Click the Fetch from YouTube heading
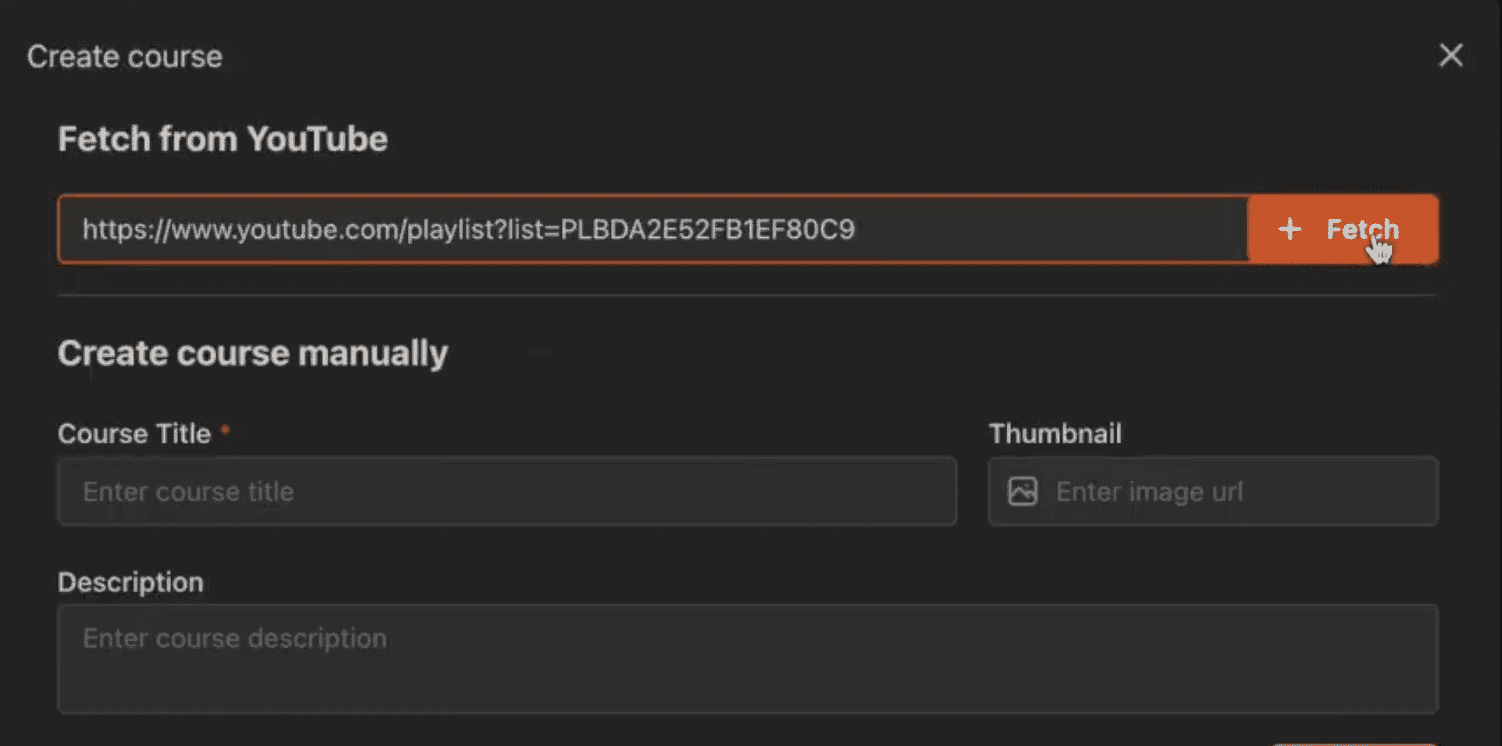This screenshot has height=746, width=1502. (223, 139)
